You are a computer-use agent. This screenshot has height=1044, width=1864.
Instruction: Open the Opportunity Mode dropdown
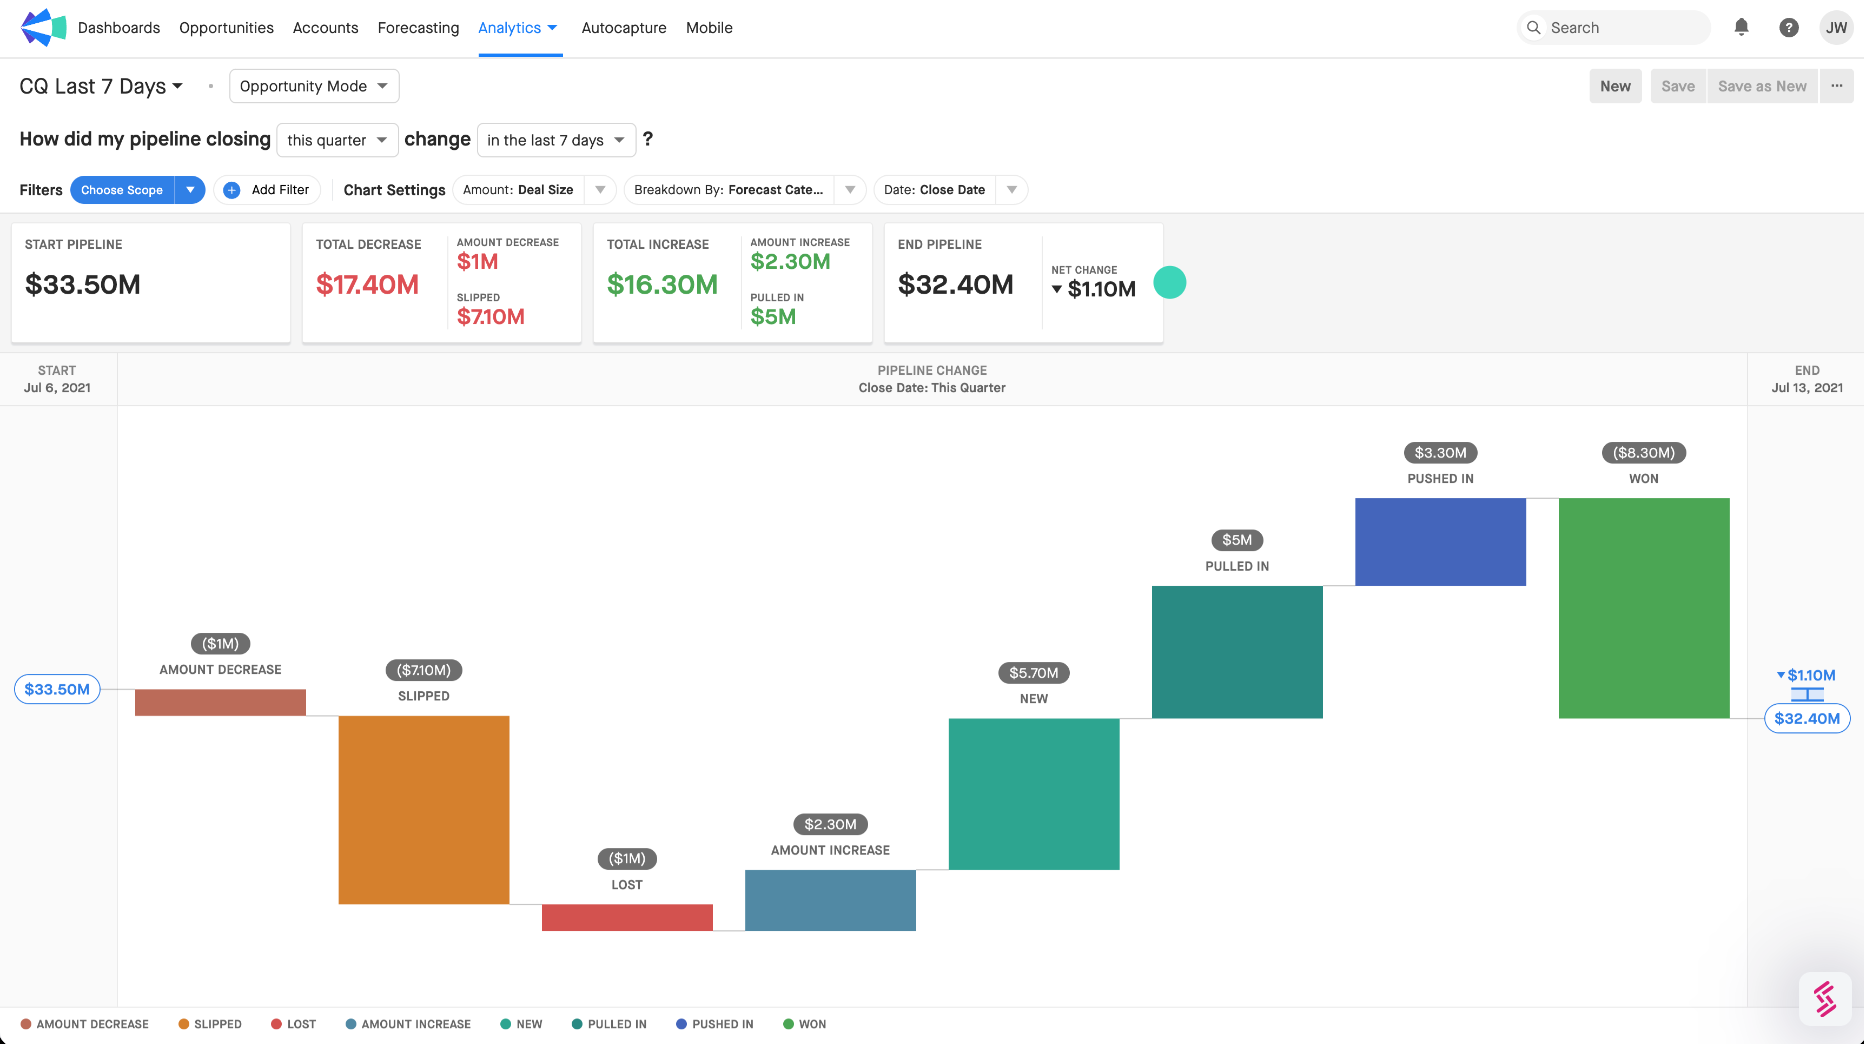point(314,86)
